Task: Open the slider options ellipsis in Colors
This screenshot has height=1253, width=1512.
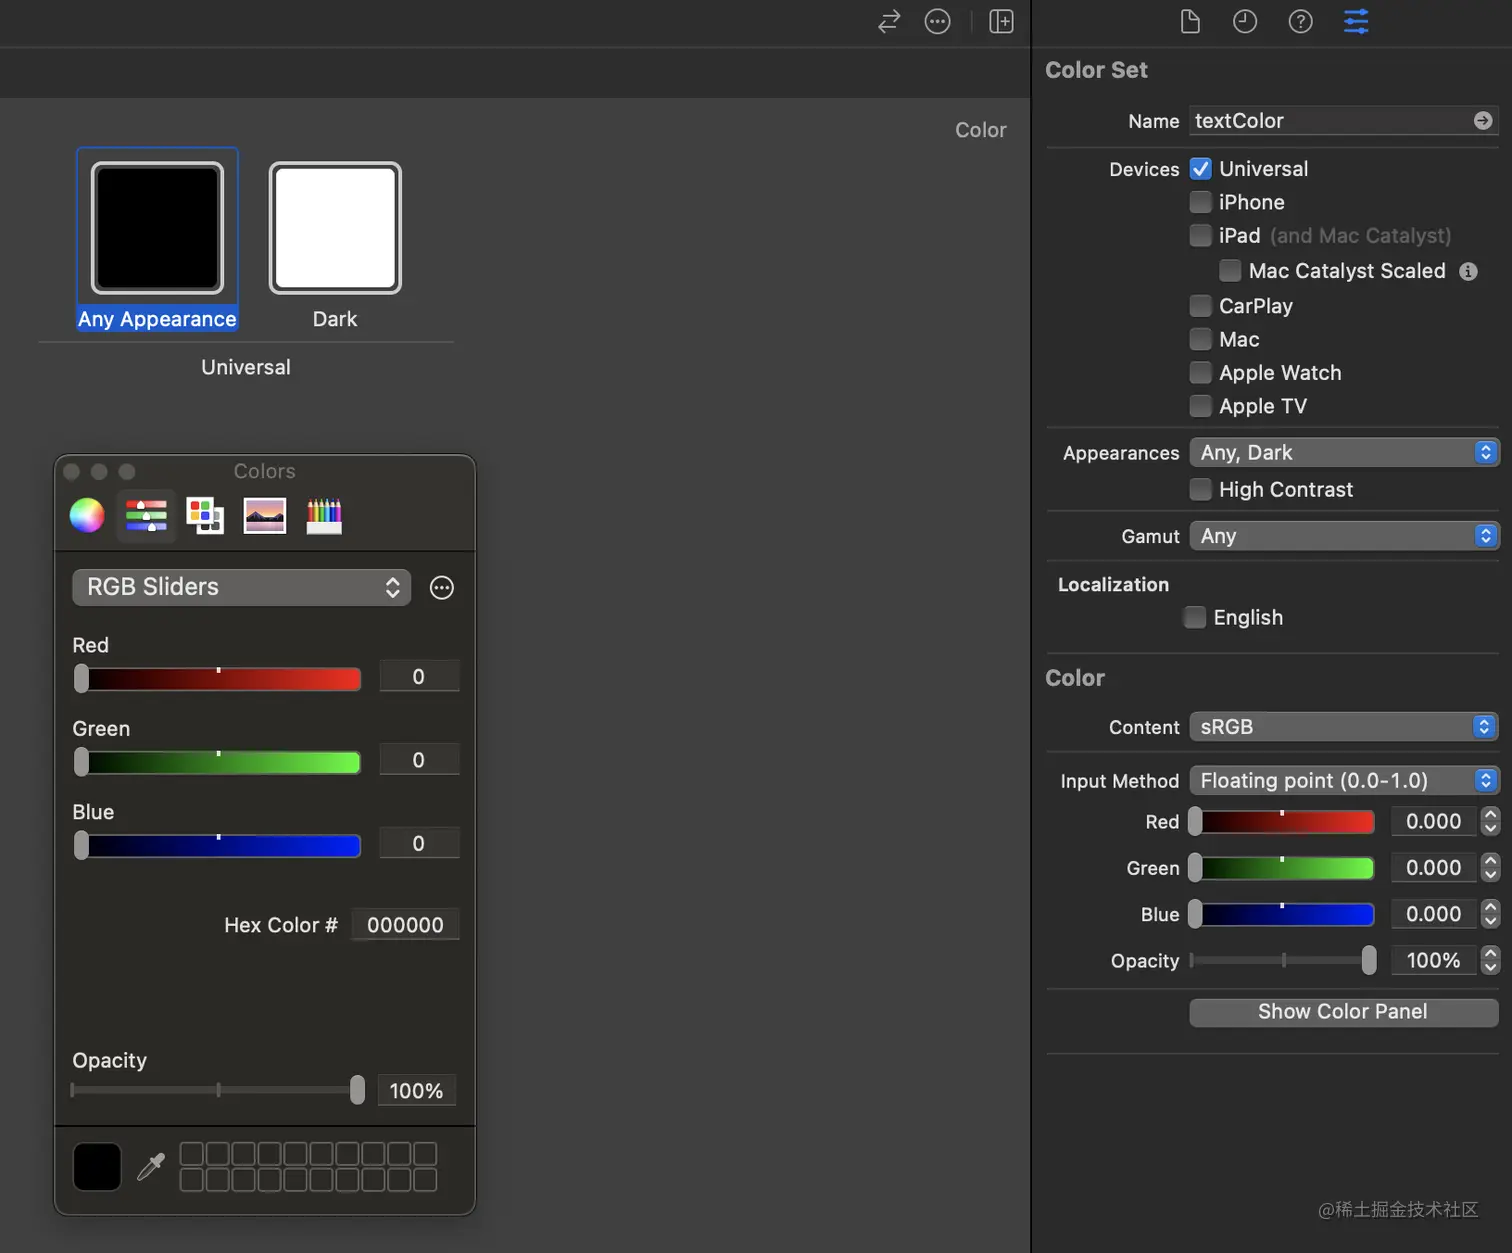Action: (441, 588)
